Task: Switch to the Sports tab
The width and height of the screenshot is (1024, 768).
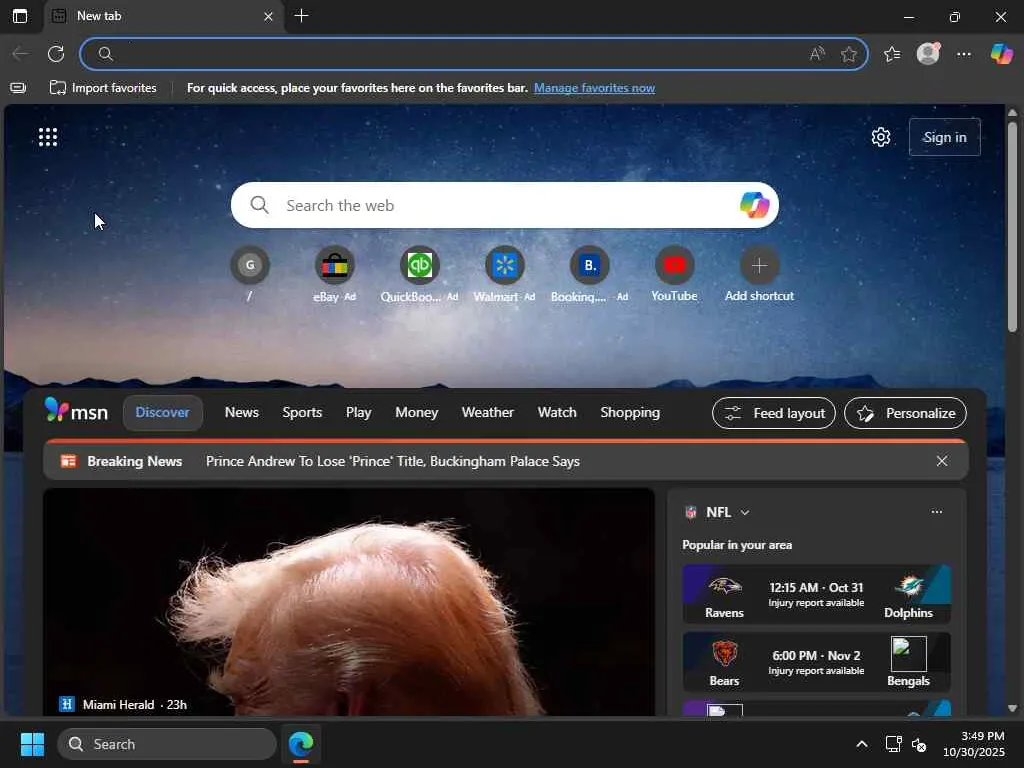Action: 302,413
